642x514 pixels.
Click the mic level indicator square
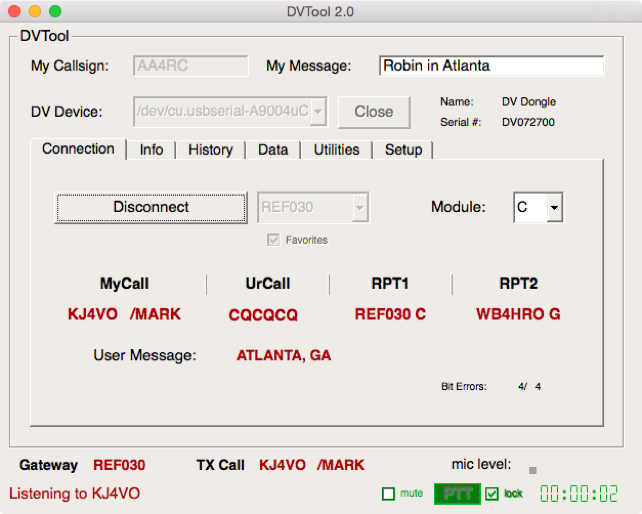coord(533,470)
